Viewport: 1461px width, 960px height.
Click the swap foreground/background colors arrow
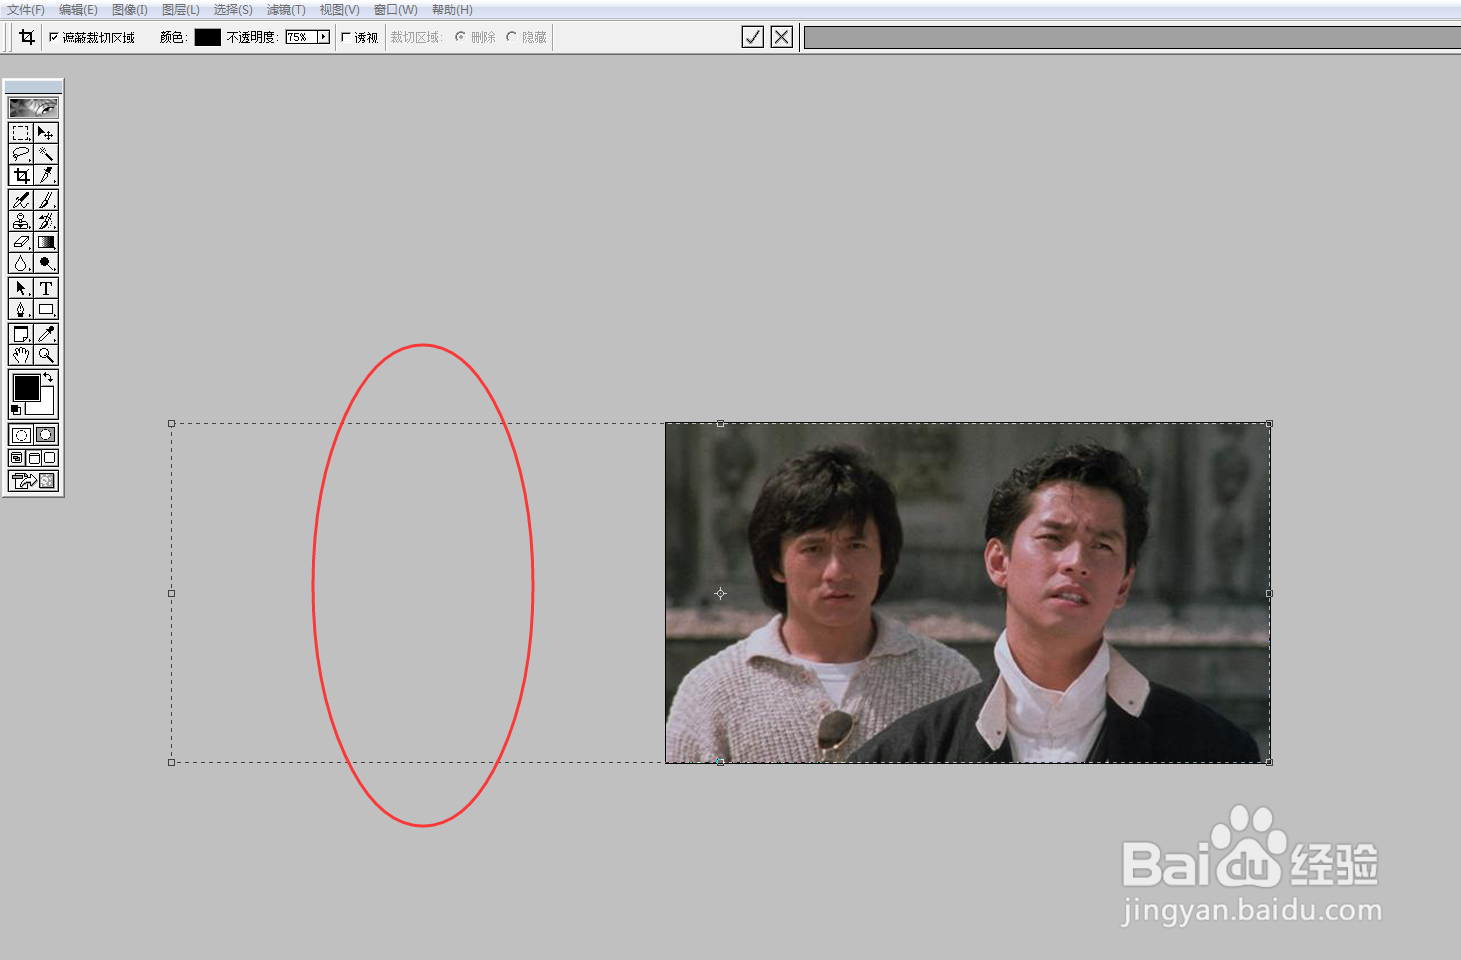click(x=48, y=377)
